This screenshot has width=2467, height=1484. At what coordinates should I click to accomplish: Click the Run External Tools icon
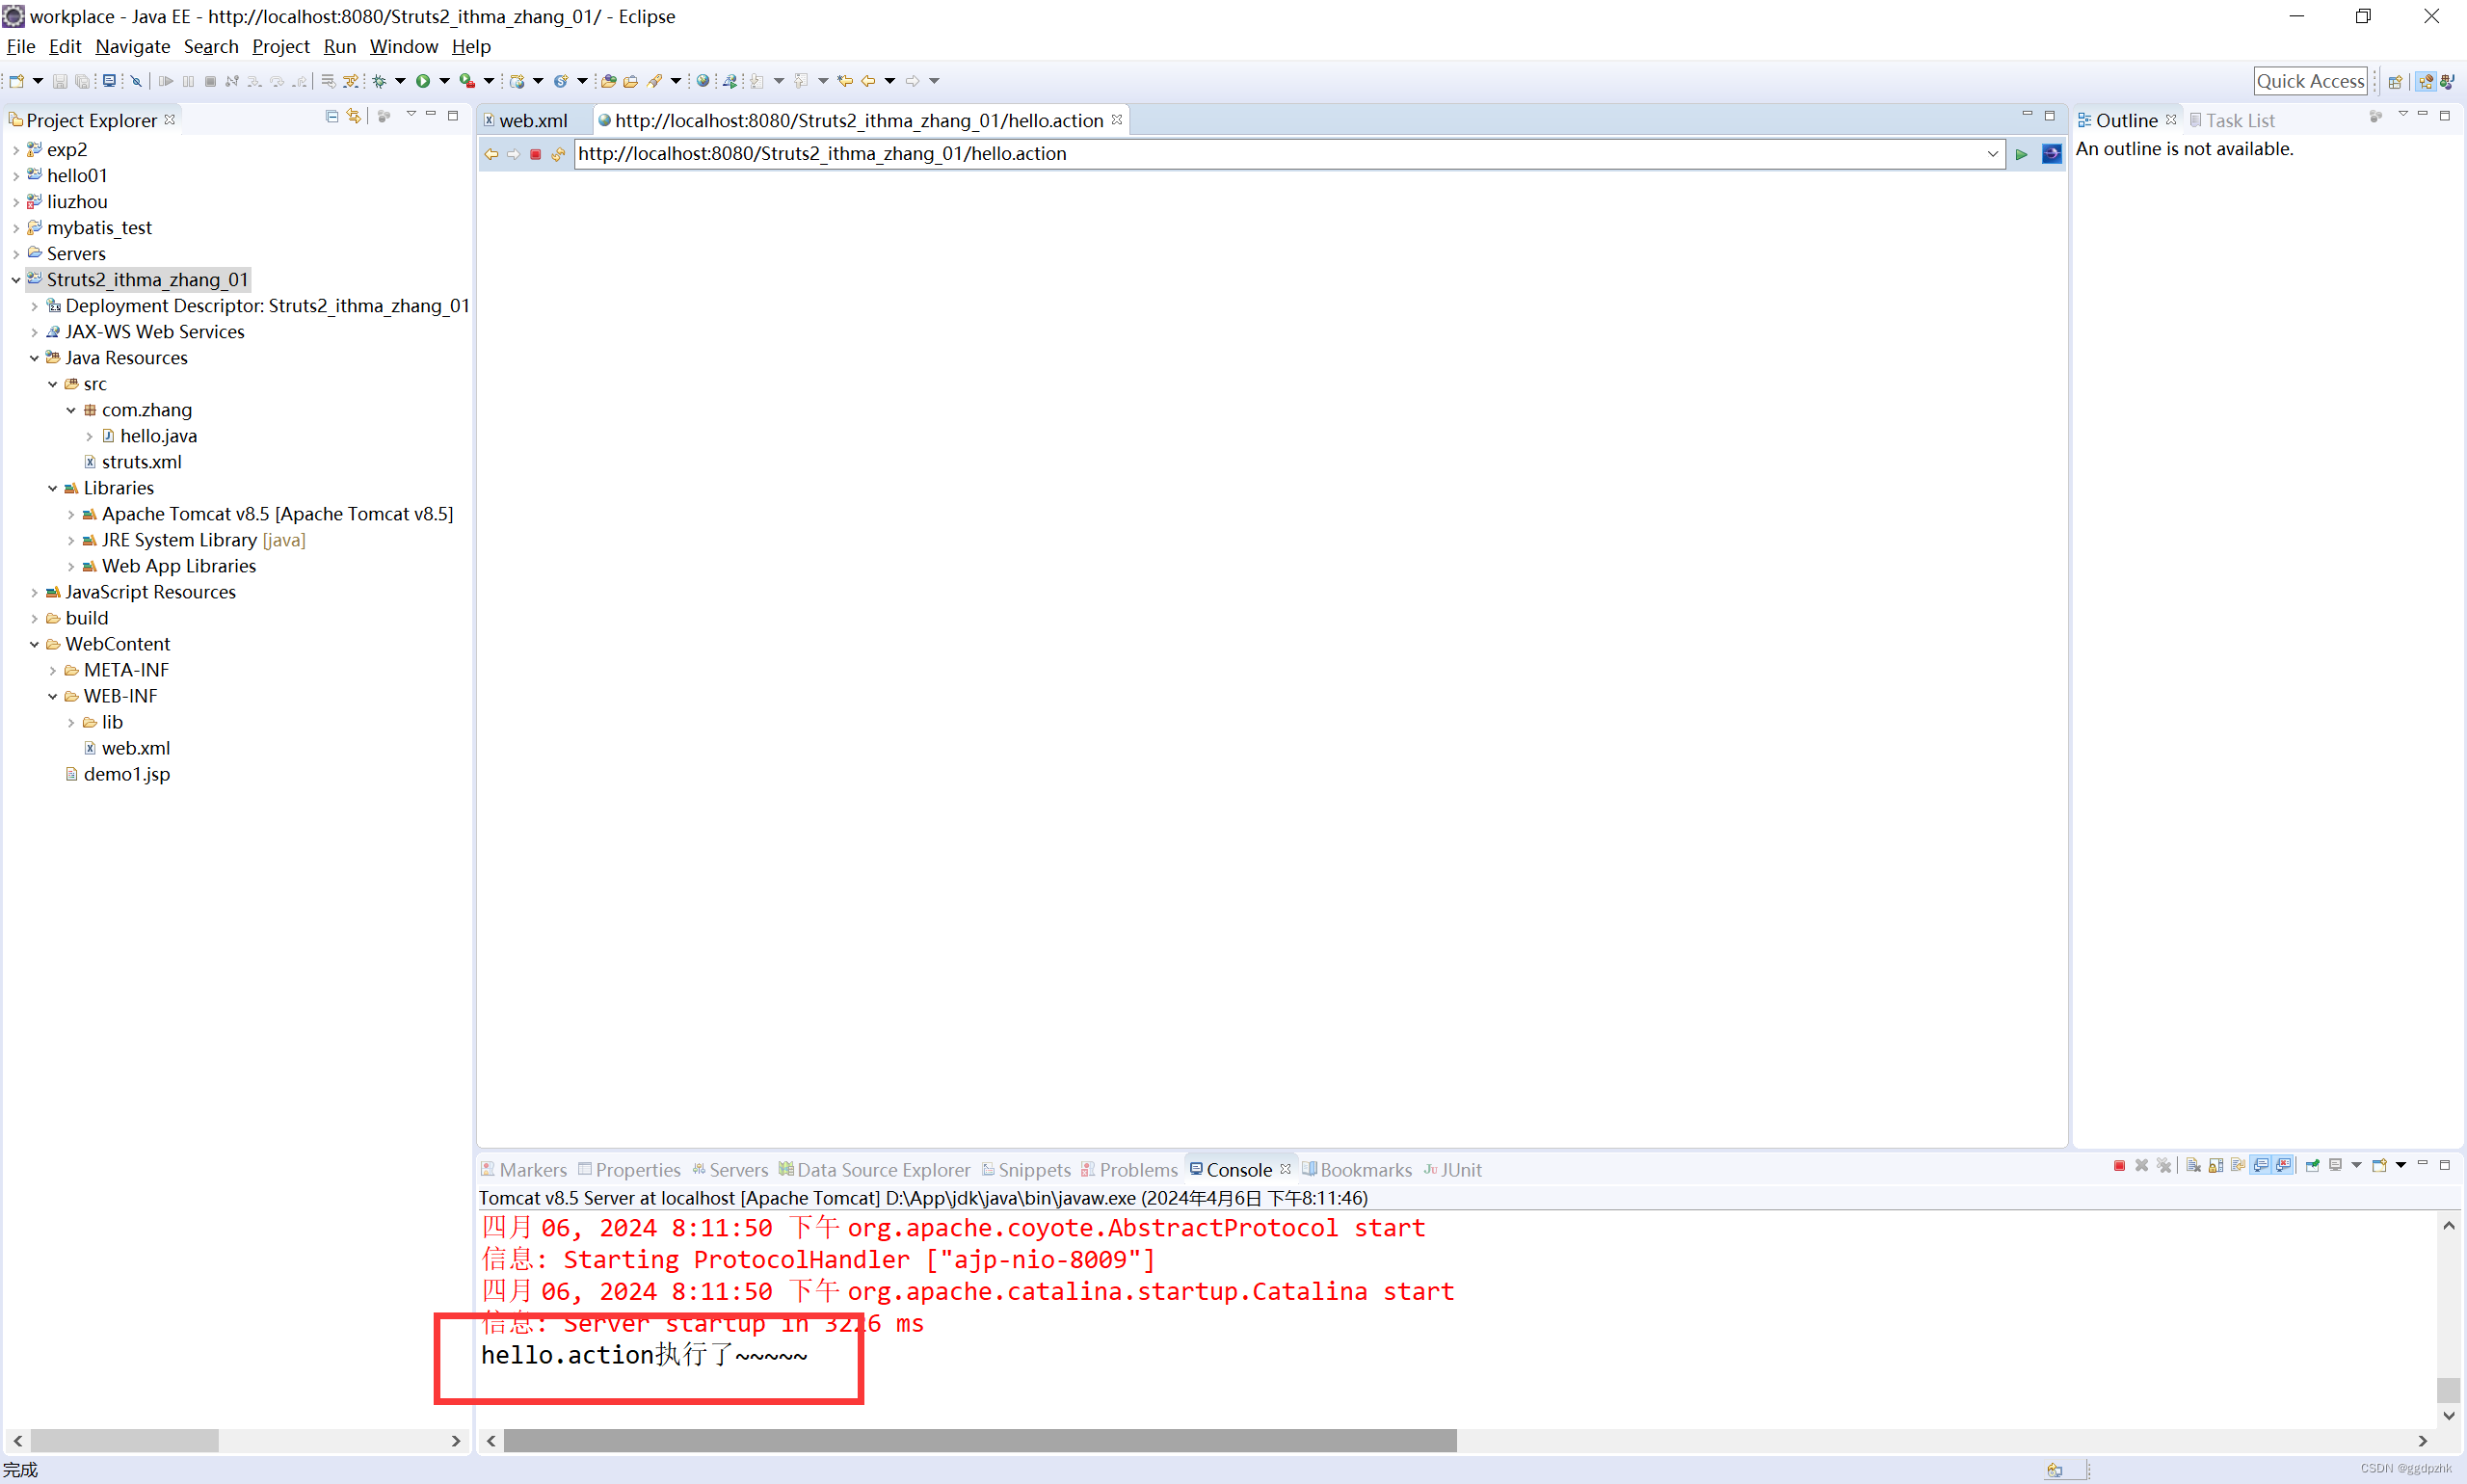467,81
